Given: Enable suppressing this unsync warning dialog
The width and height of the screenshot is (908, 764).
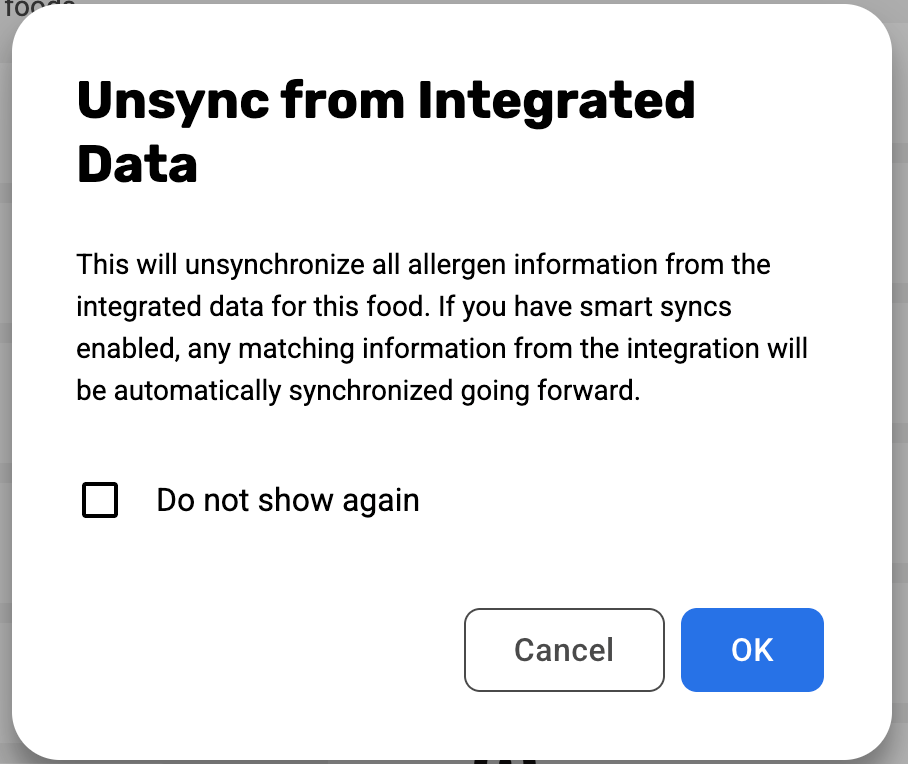Looking at the screenshot, I should (100, 500).
